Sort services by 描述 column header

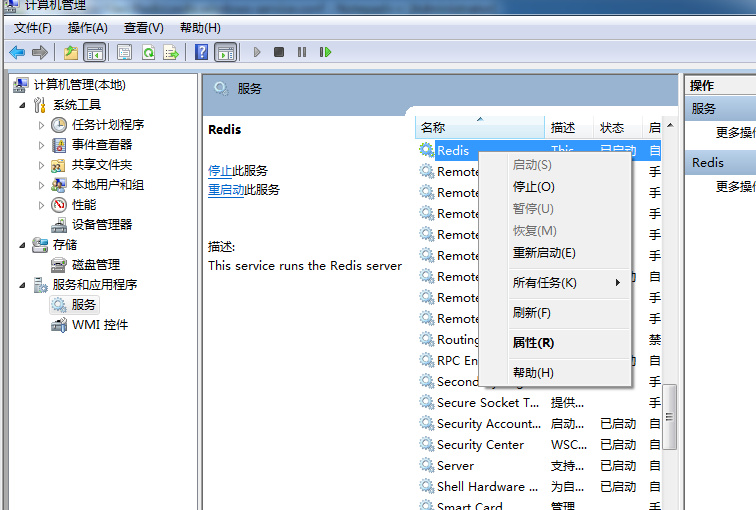point(569,128)
